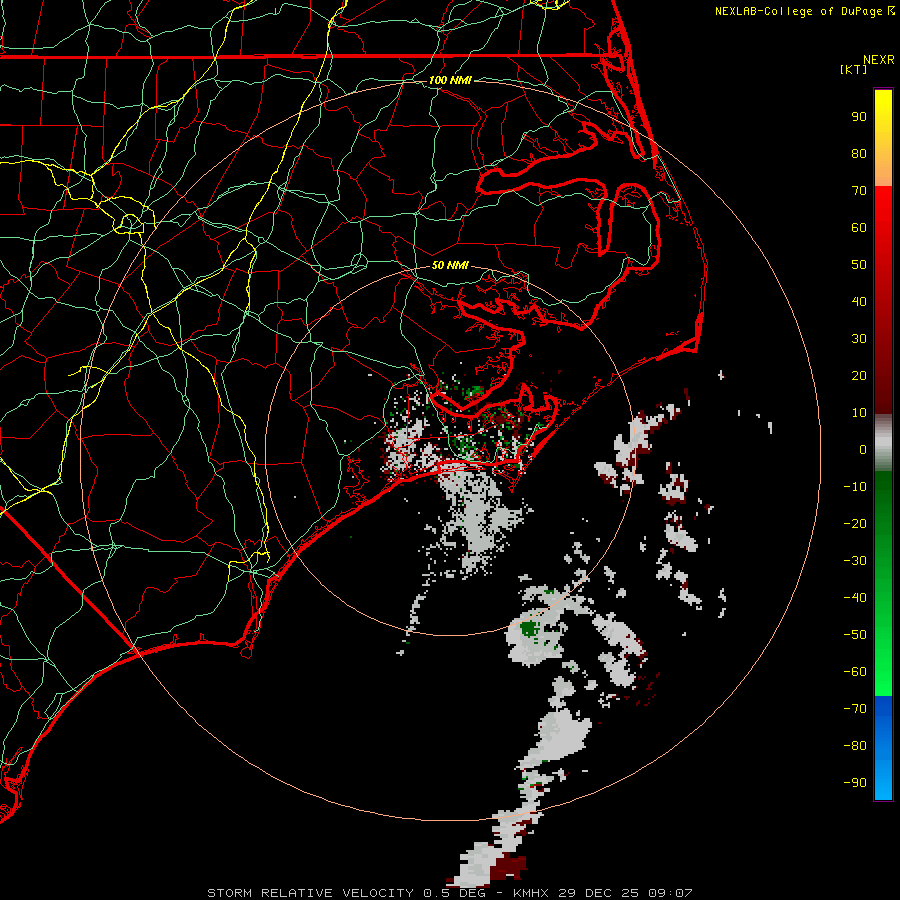Click the 'STORM RELATIVE VELOCITY 0.5 DEG' caption

pos(346,893)
